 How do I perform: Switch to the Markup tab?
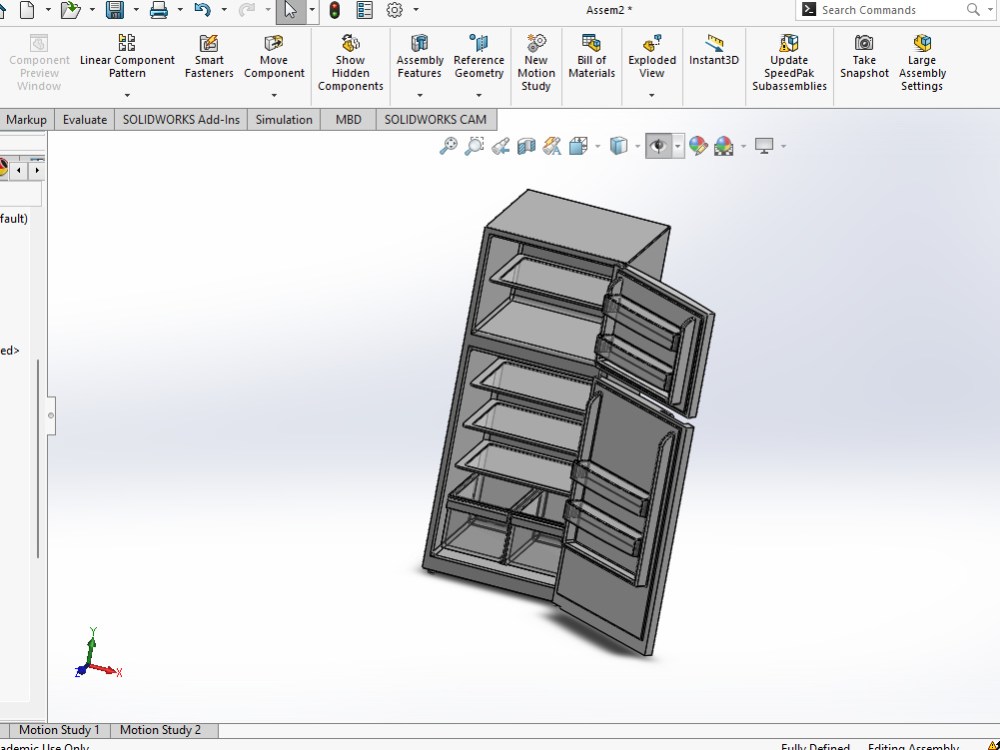coord(26,120)
